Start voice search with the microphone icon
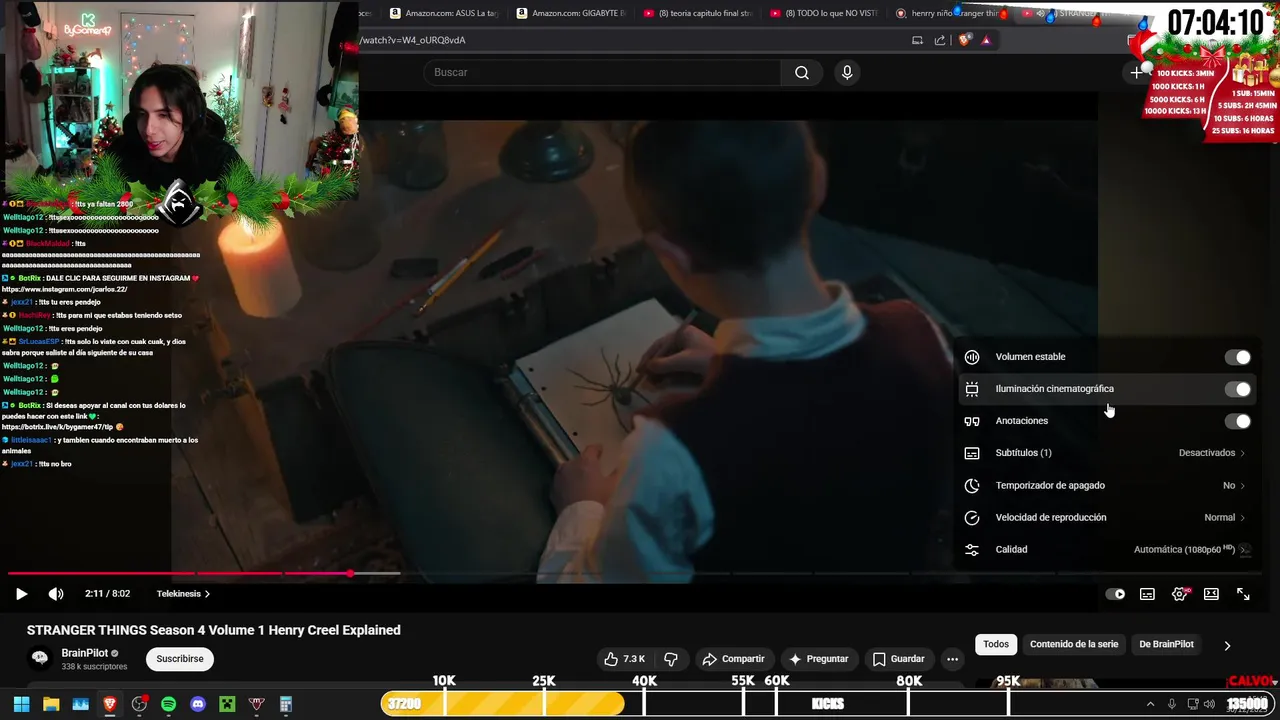1280x720 pixels. click(847, 72)
